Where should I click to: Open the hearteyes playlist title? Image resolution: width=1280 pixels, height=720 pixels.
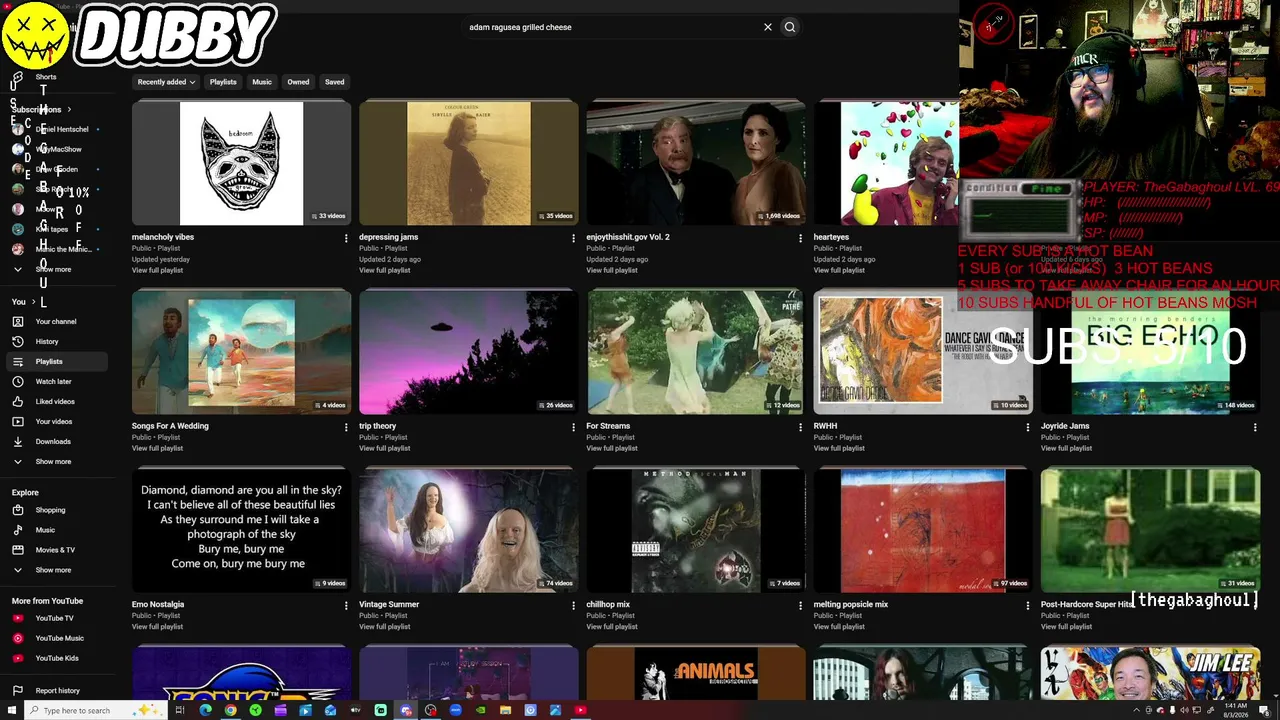831,237
